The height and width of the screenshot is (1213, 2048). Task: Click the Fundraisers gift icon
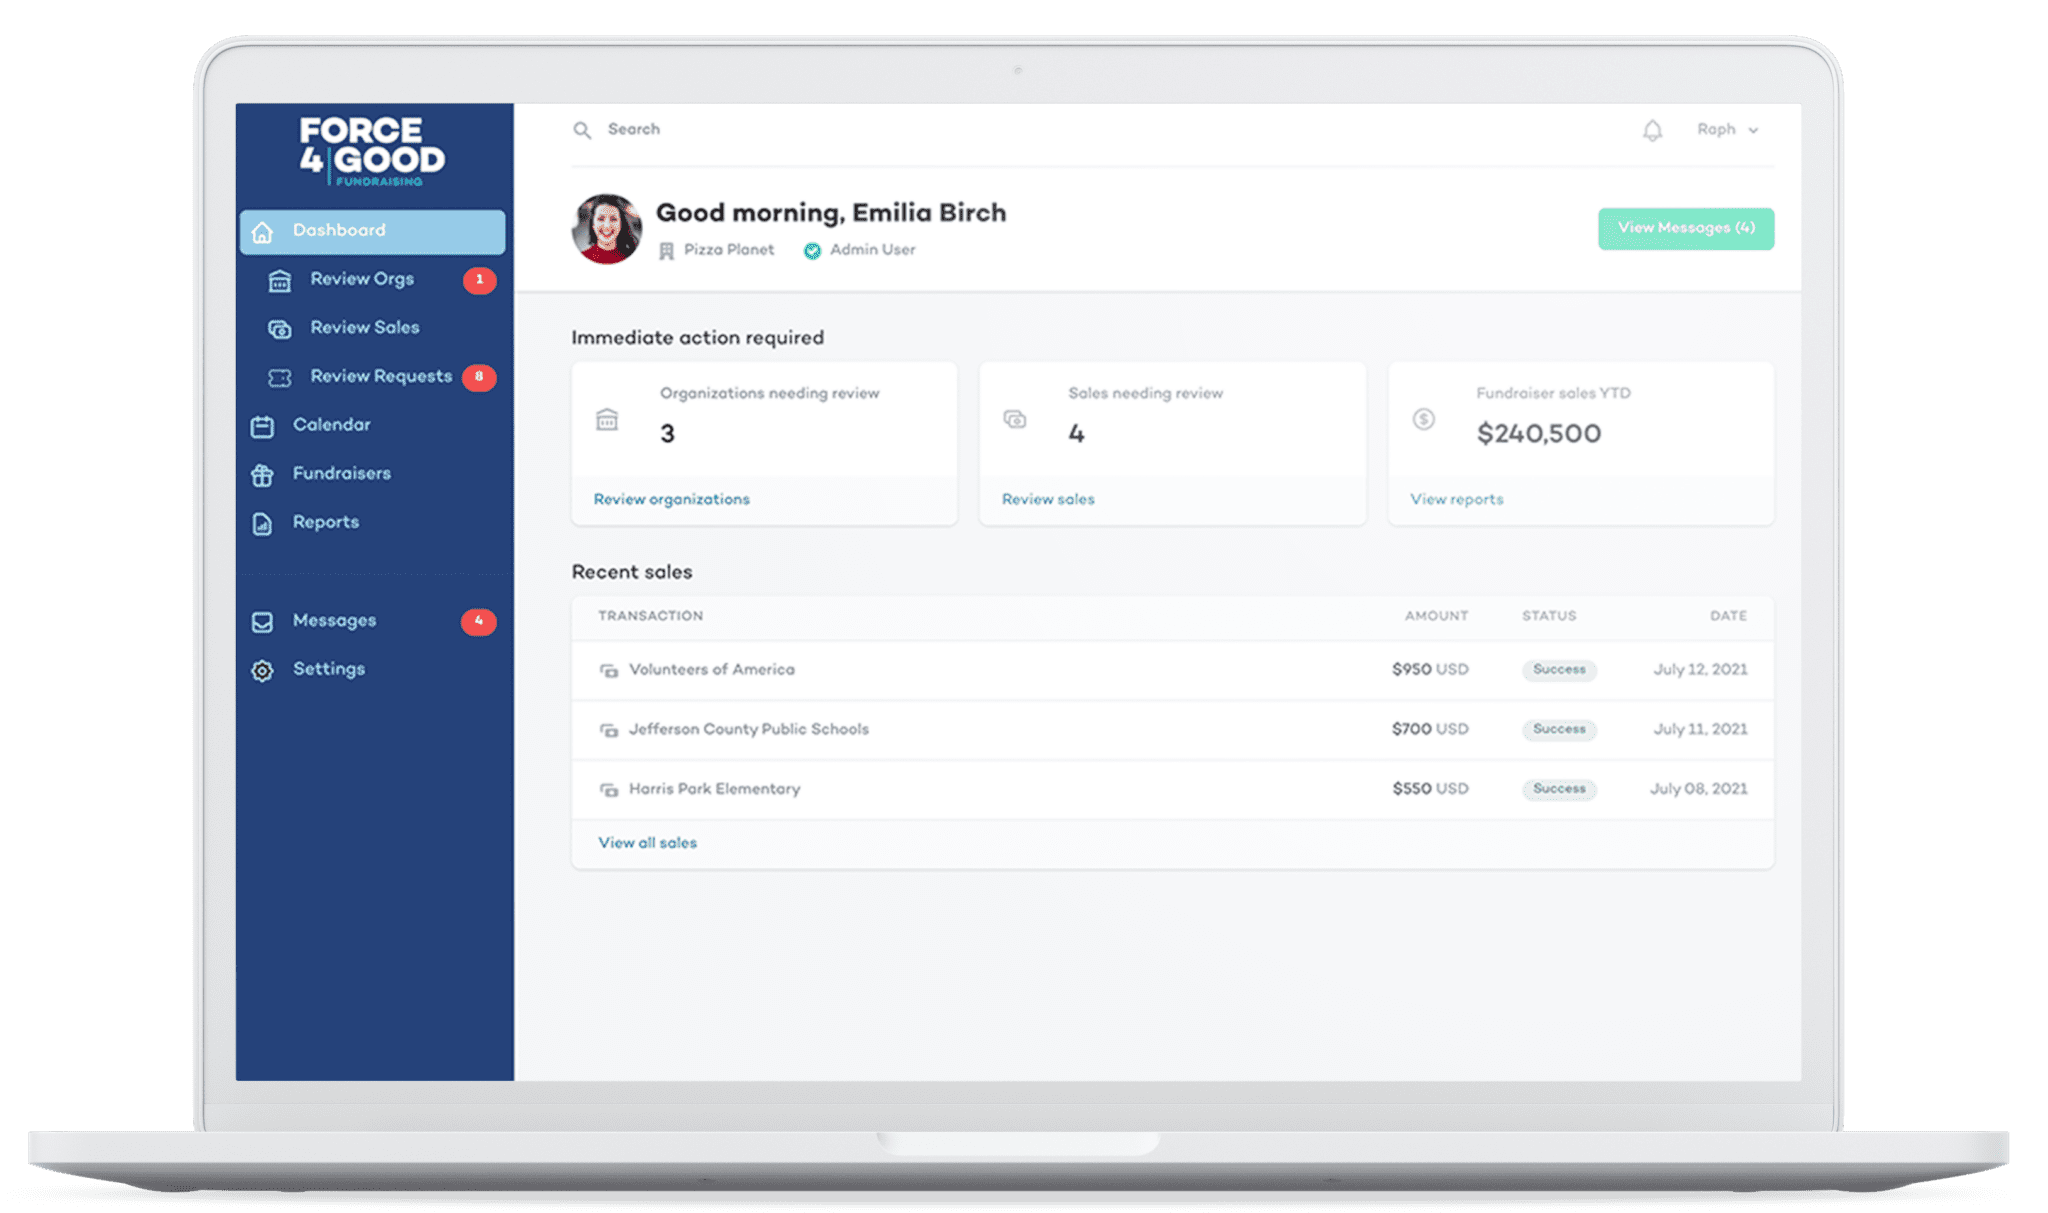262,475
